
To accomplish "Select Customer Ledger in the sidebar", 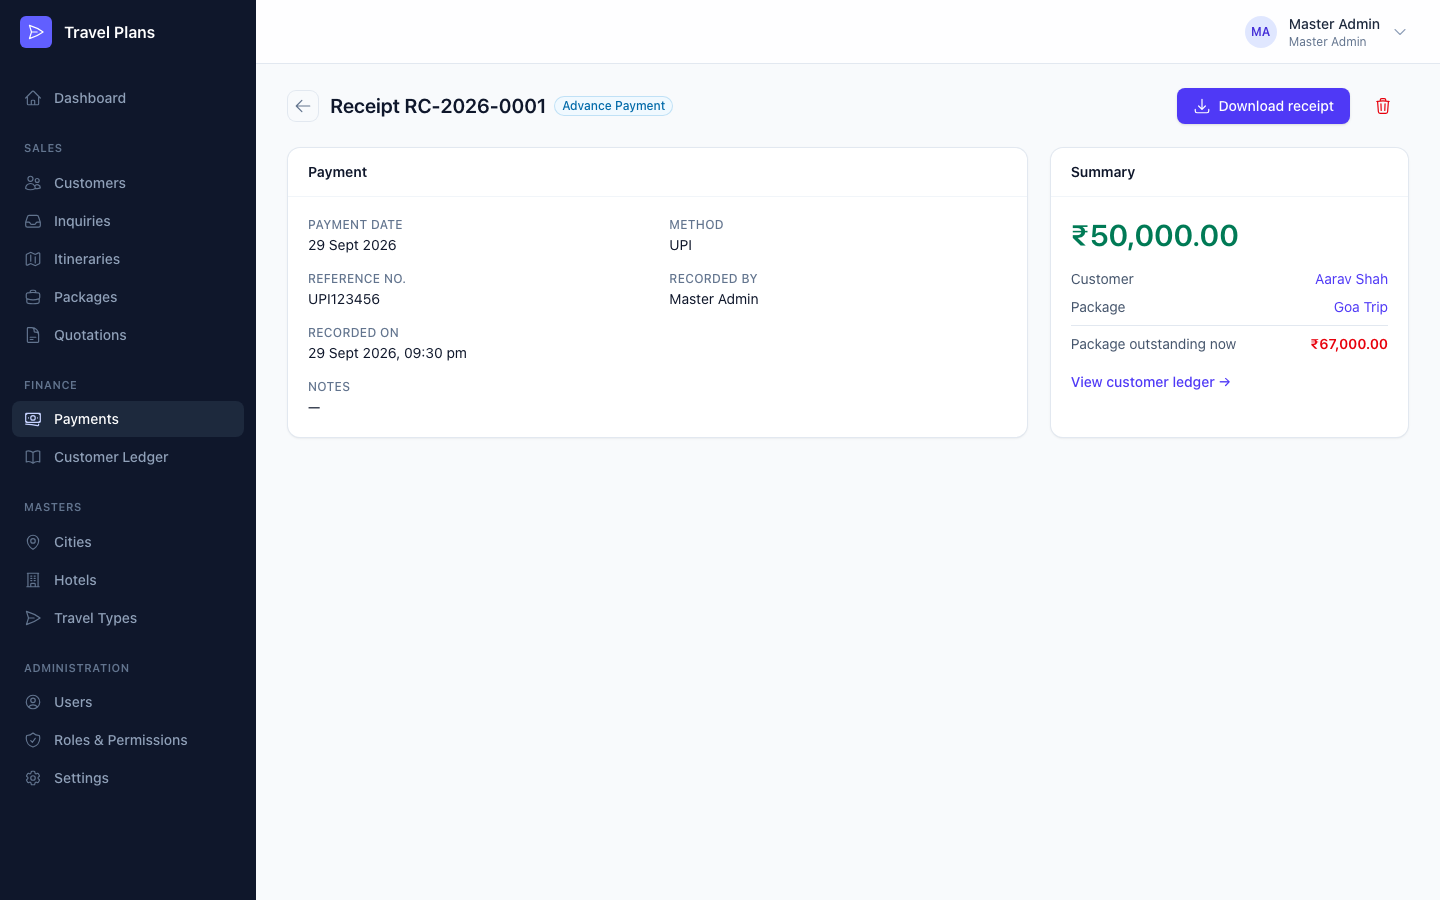I will [x=128, y=457].
